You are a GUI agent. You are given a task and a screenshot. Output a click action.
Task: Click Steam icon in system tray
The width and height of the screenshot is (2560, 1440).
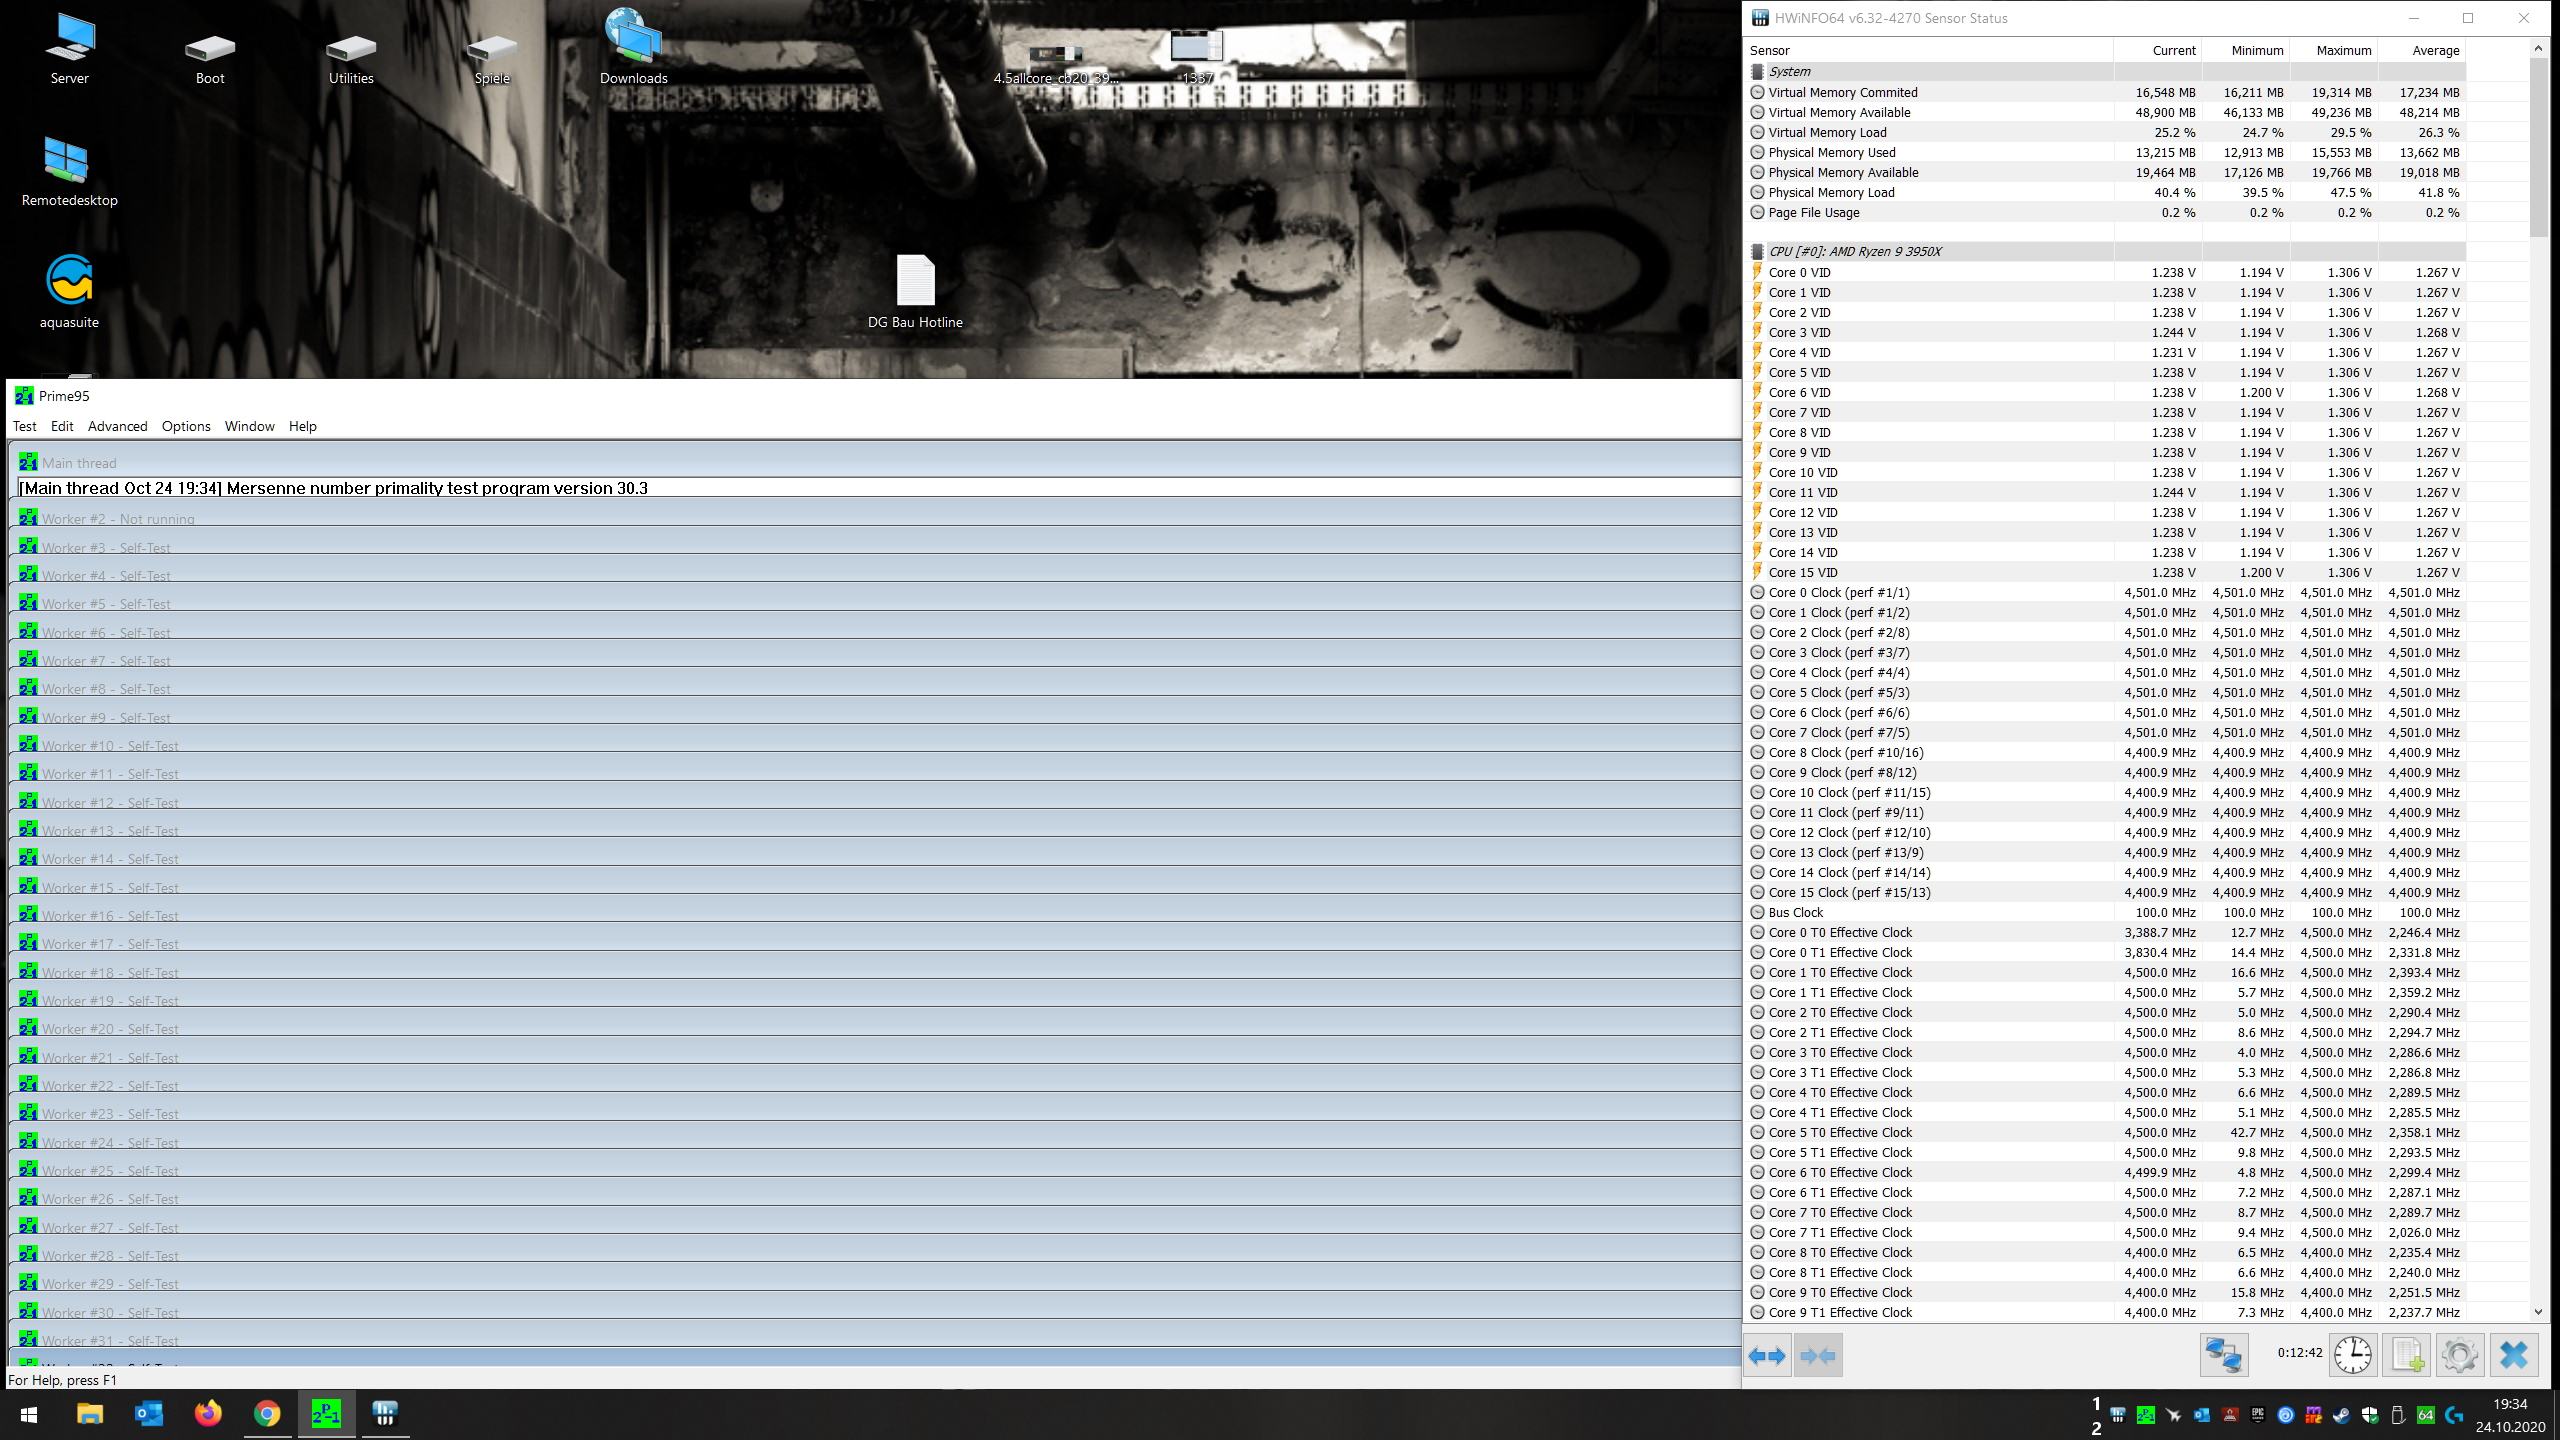click(2341, 1415)
